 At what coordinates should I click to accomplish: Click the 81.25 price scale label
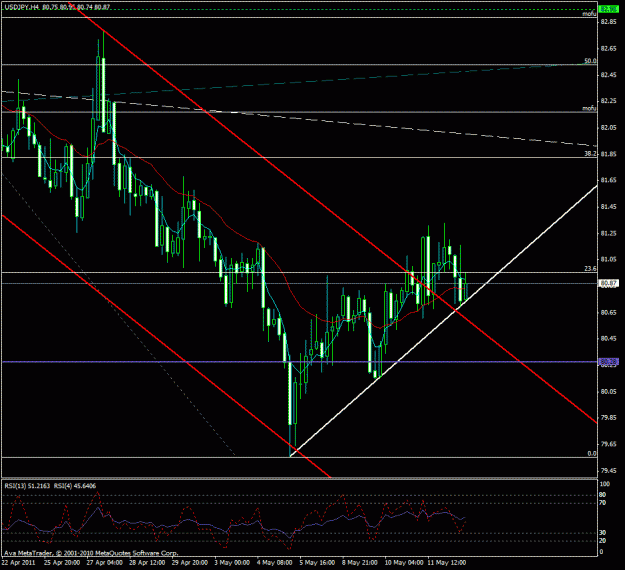coord(608,233)
